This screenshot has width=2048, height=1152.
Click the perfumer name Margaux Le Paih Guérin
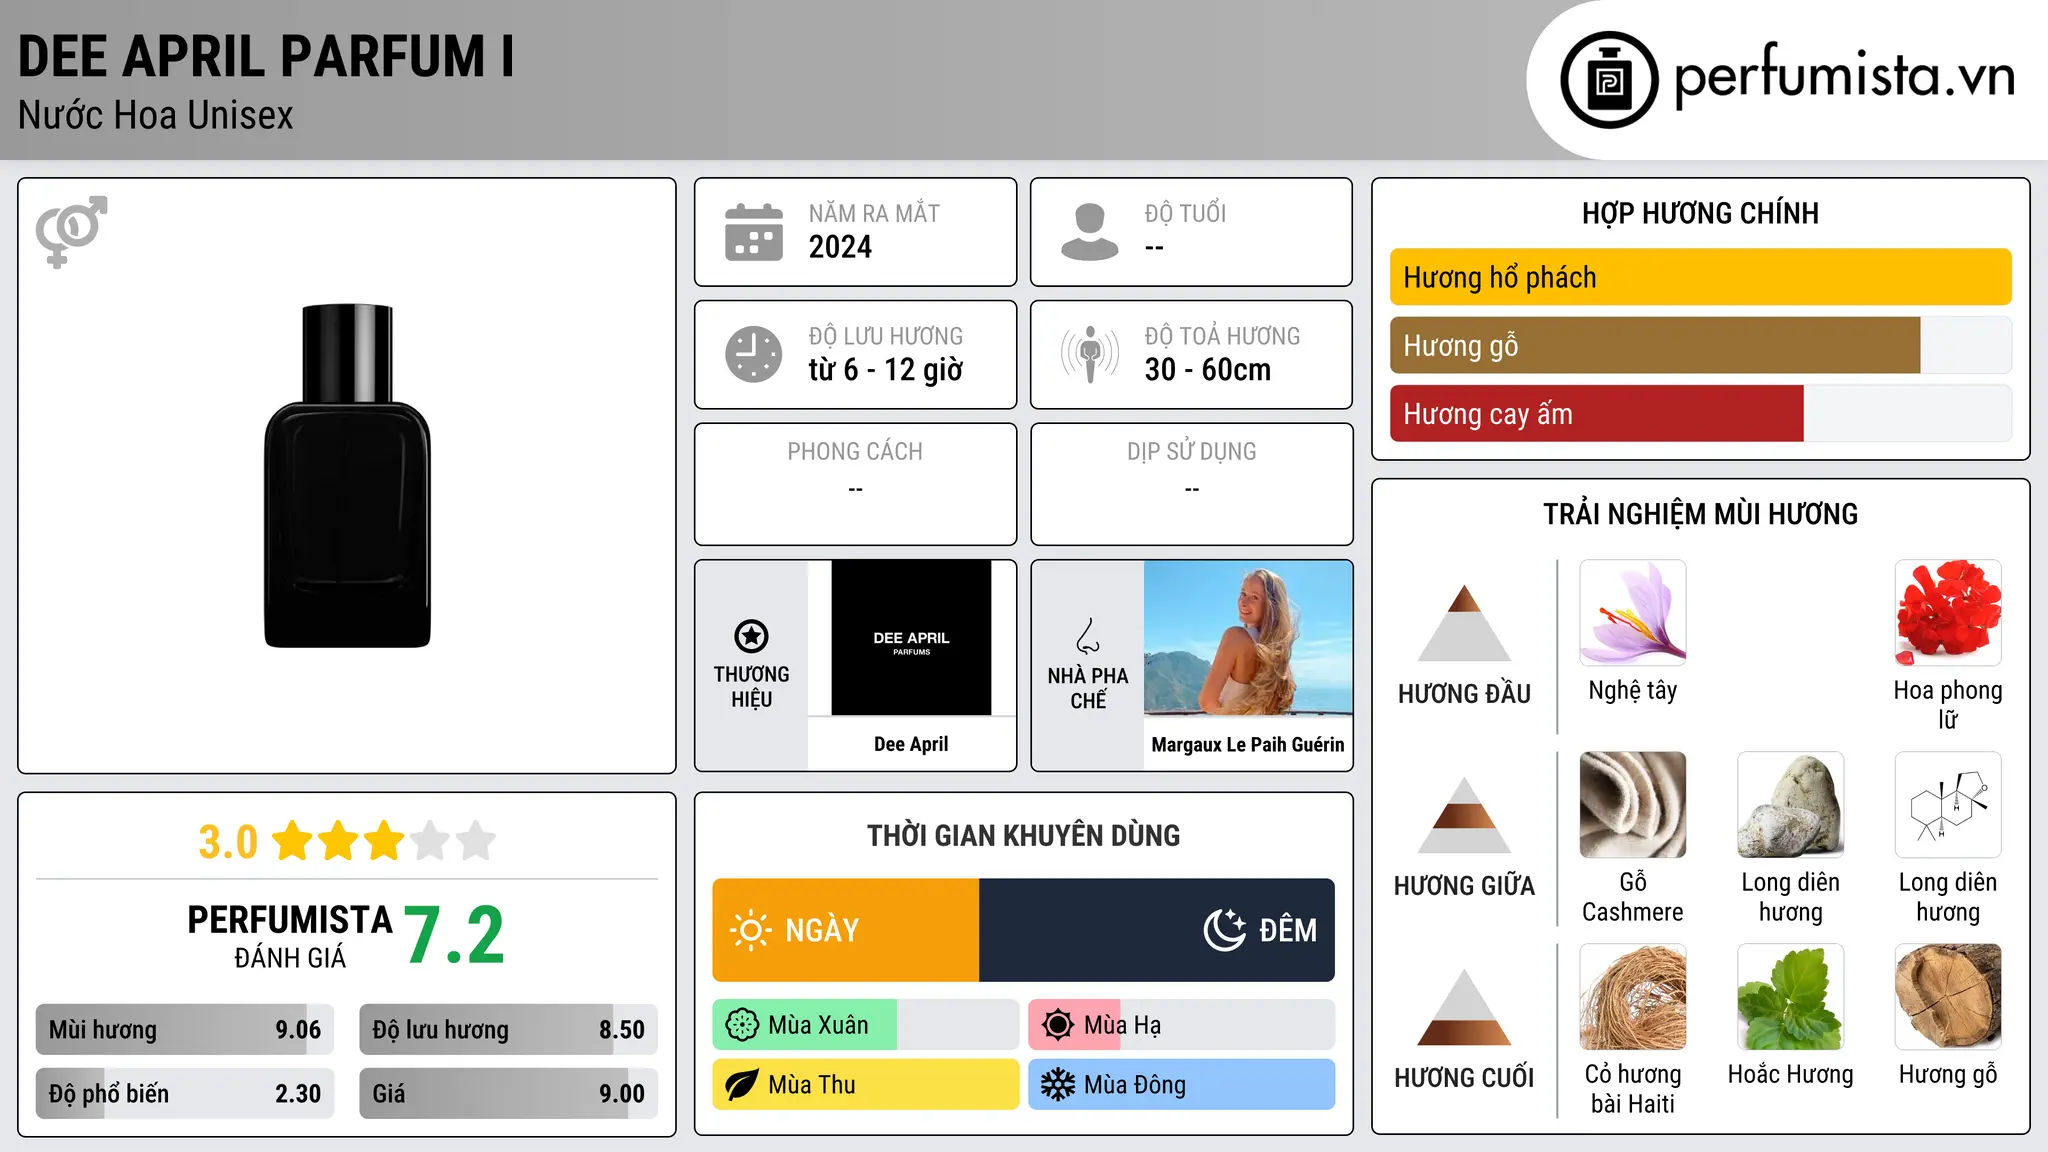point(1248,744)
